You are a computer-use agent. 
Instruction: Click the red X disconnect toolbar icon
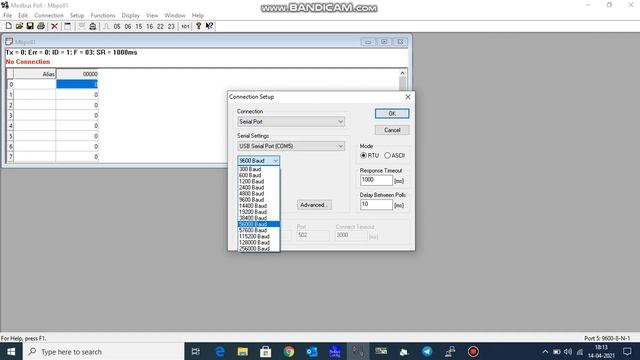click(x=54, y=26)
